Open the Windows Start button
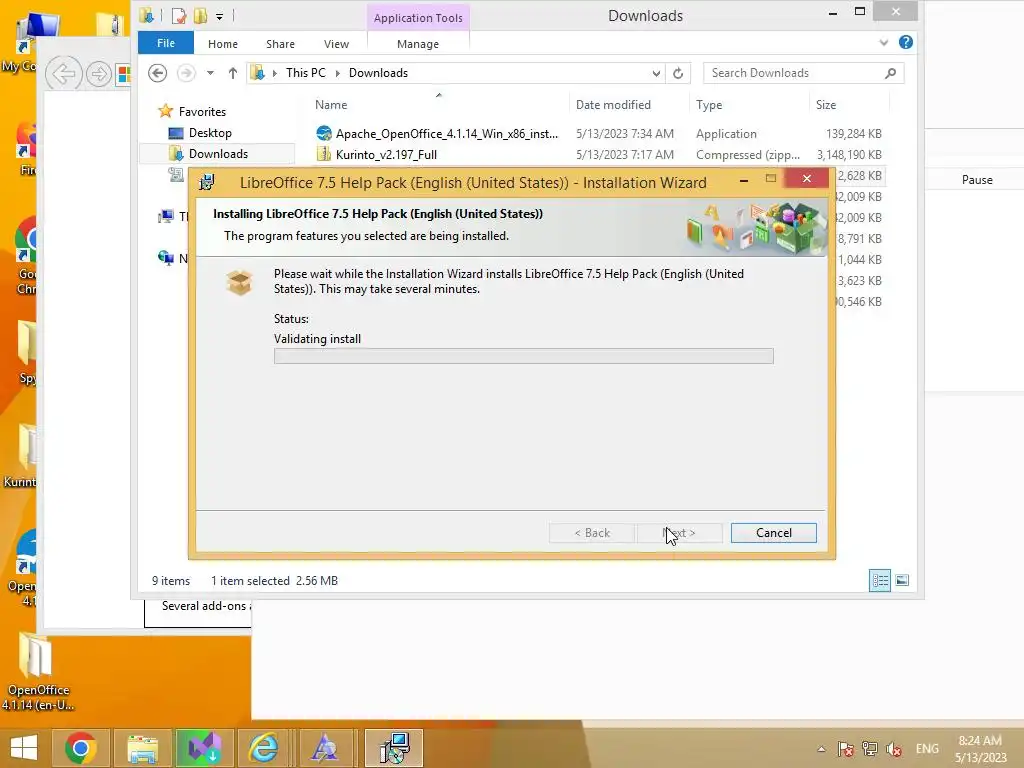 point(24,748)
